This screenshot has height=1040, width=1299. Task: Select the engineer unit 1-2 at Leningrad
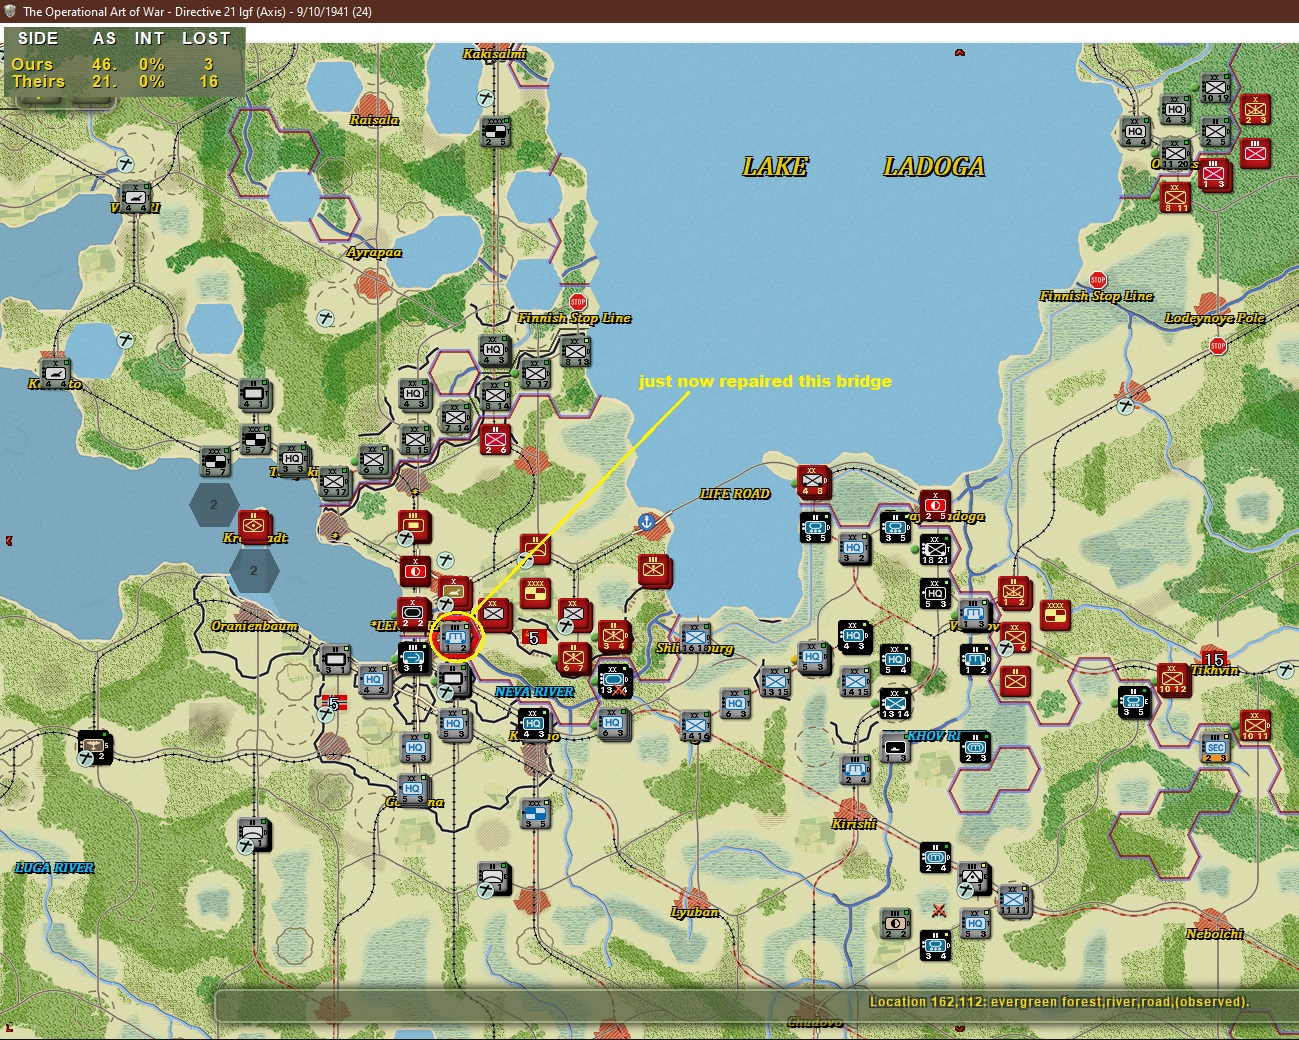455,637
